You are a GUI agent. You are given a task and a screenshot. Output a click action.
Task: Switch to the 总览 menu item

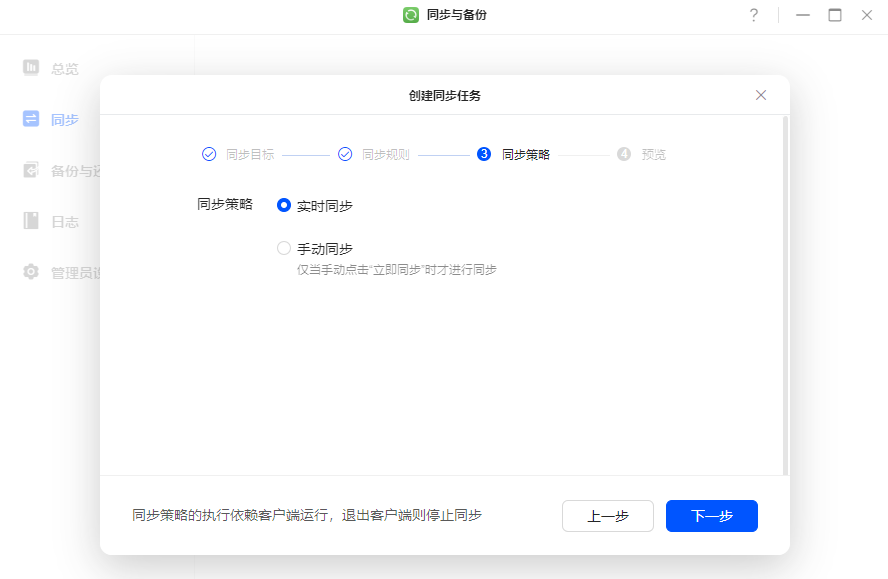[x=65, y=69]
